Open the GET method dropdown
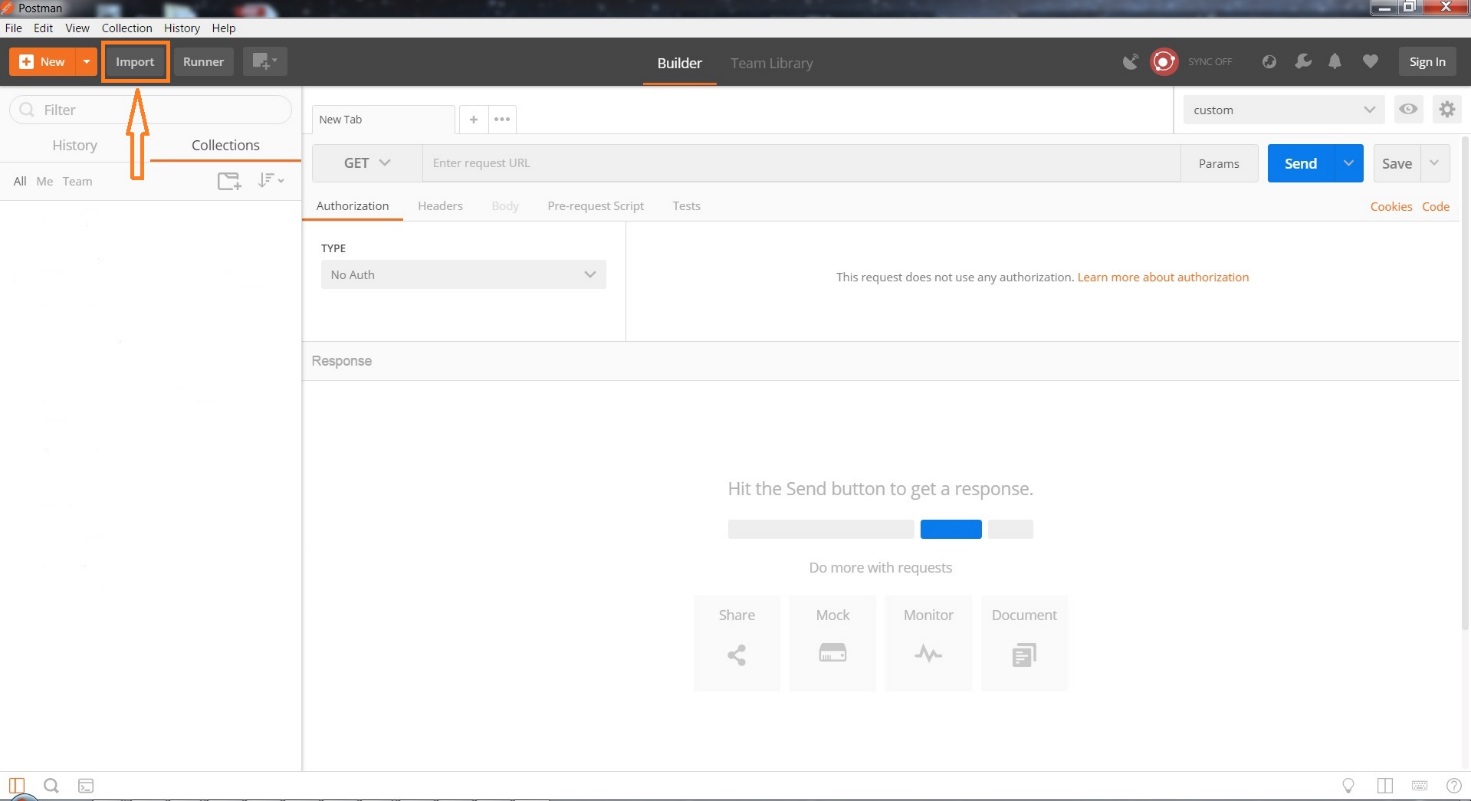 pos(367,163)
